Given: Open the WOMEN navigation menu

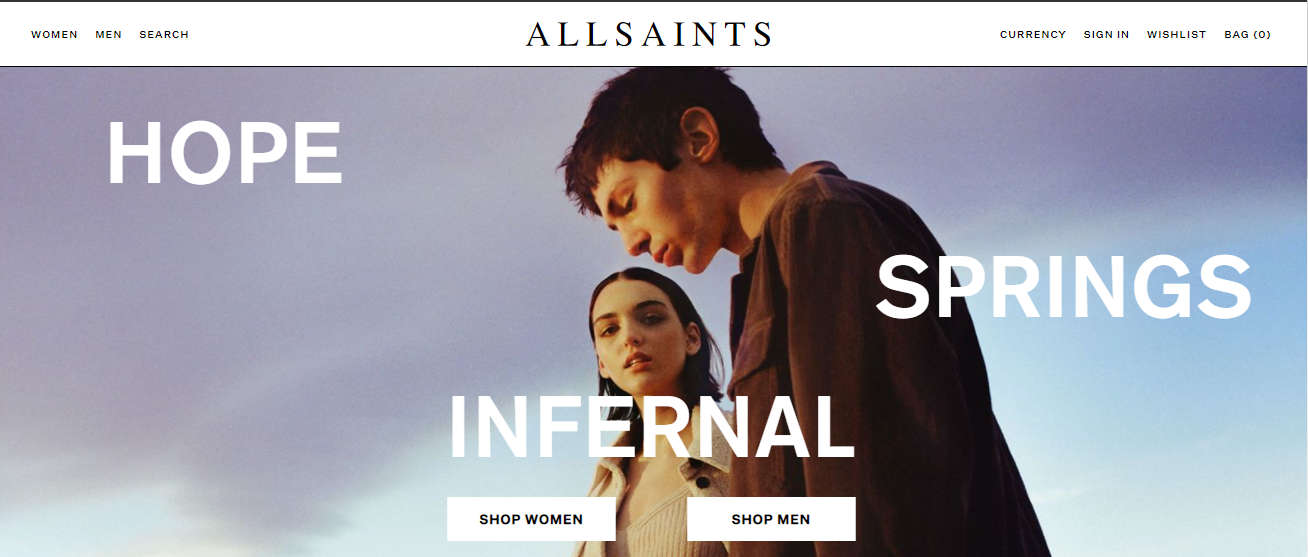Looking at the screenshot, I should click(x=54, y=34).
